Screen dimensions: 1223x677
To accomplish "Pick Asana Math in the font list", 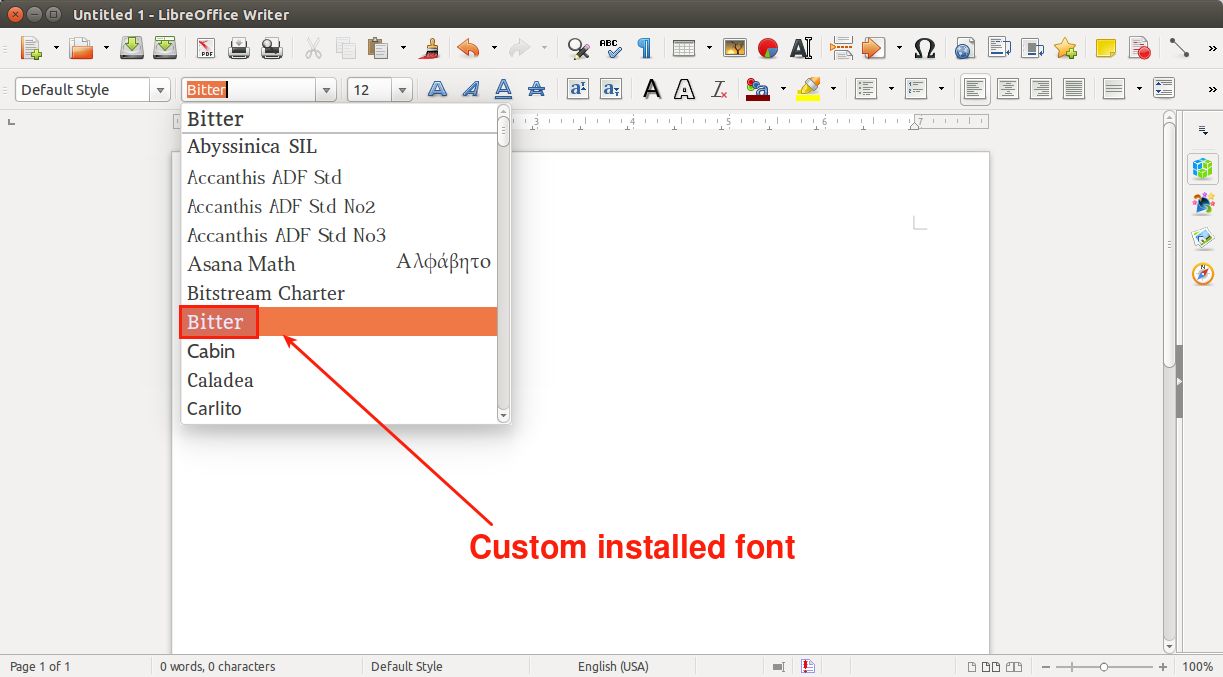I will coord(339,264).
